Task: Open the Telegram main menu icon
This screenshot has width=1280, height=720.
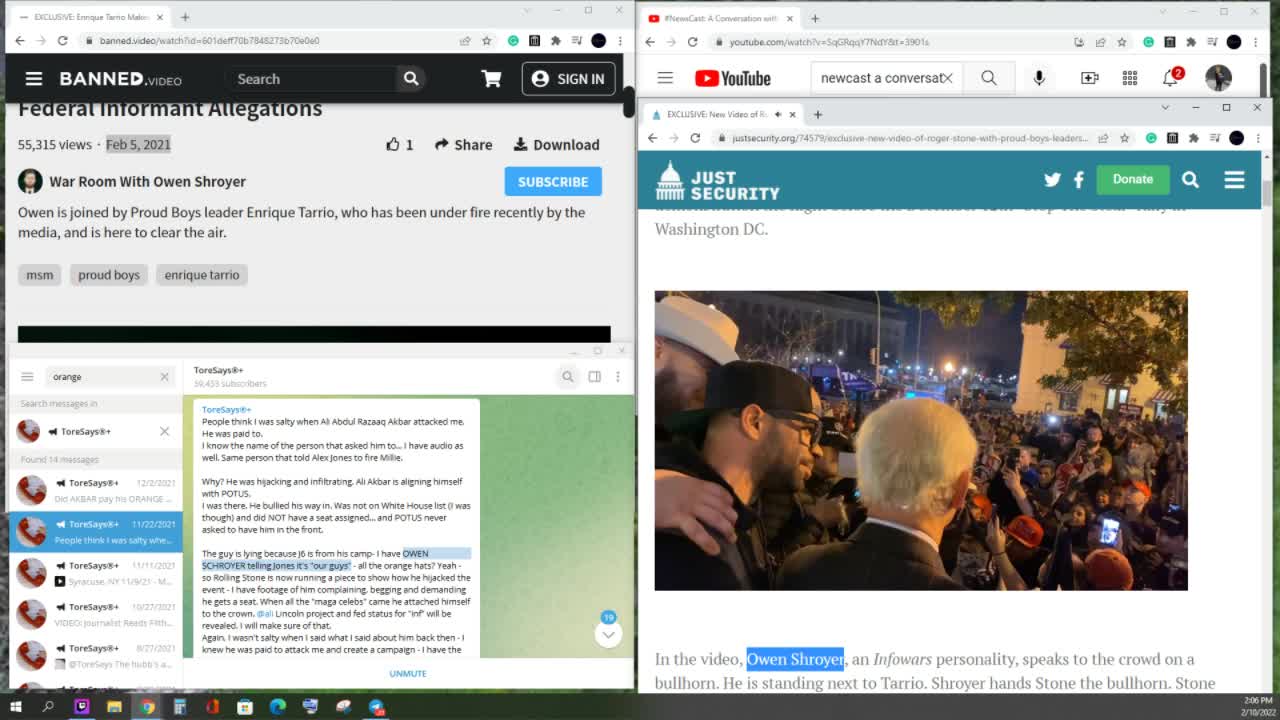Action: 27,377
